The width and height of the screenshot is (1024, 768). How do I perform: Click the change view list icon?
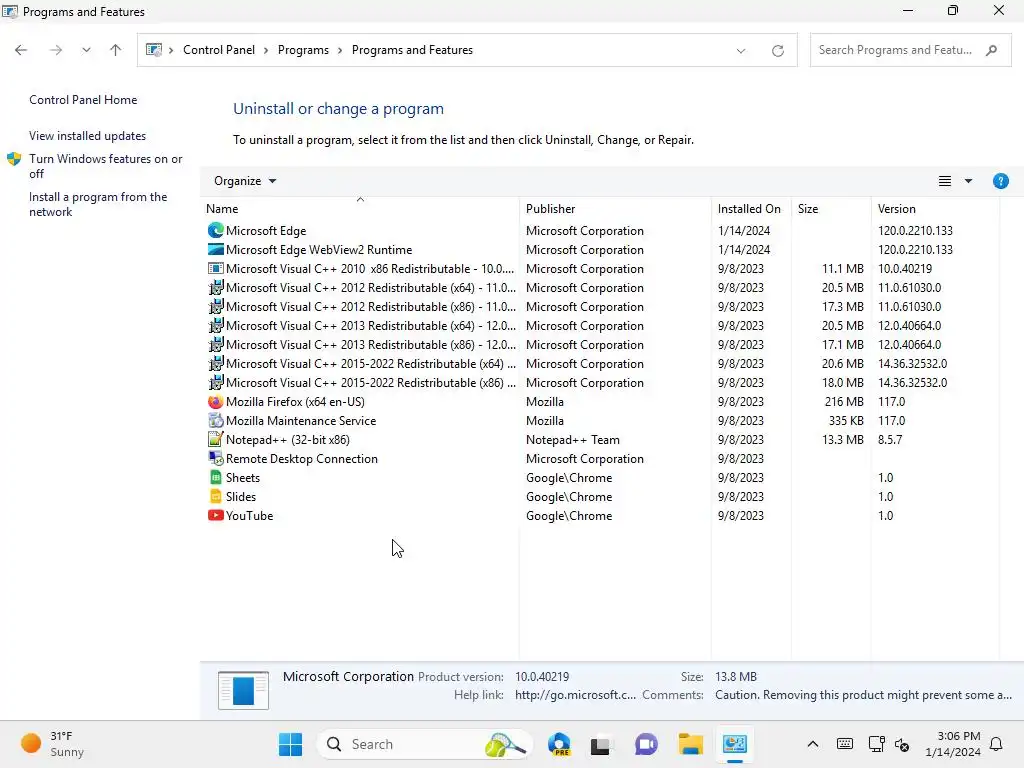(x=944, y=181)
